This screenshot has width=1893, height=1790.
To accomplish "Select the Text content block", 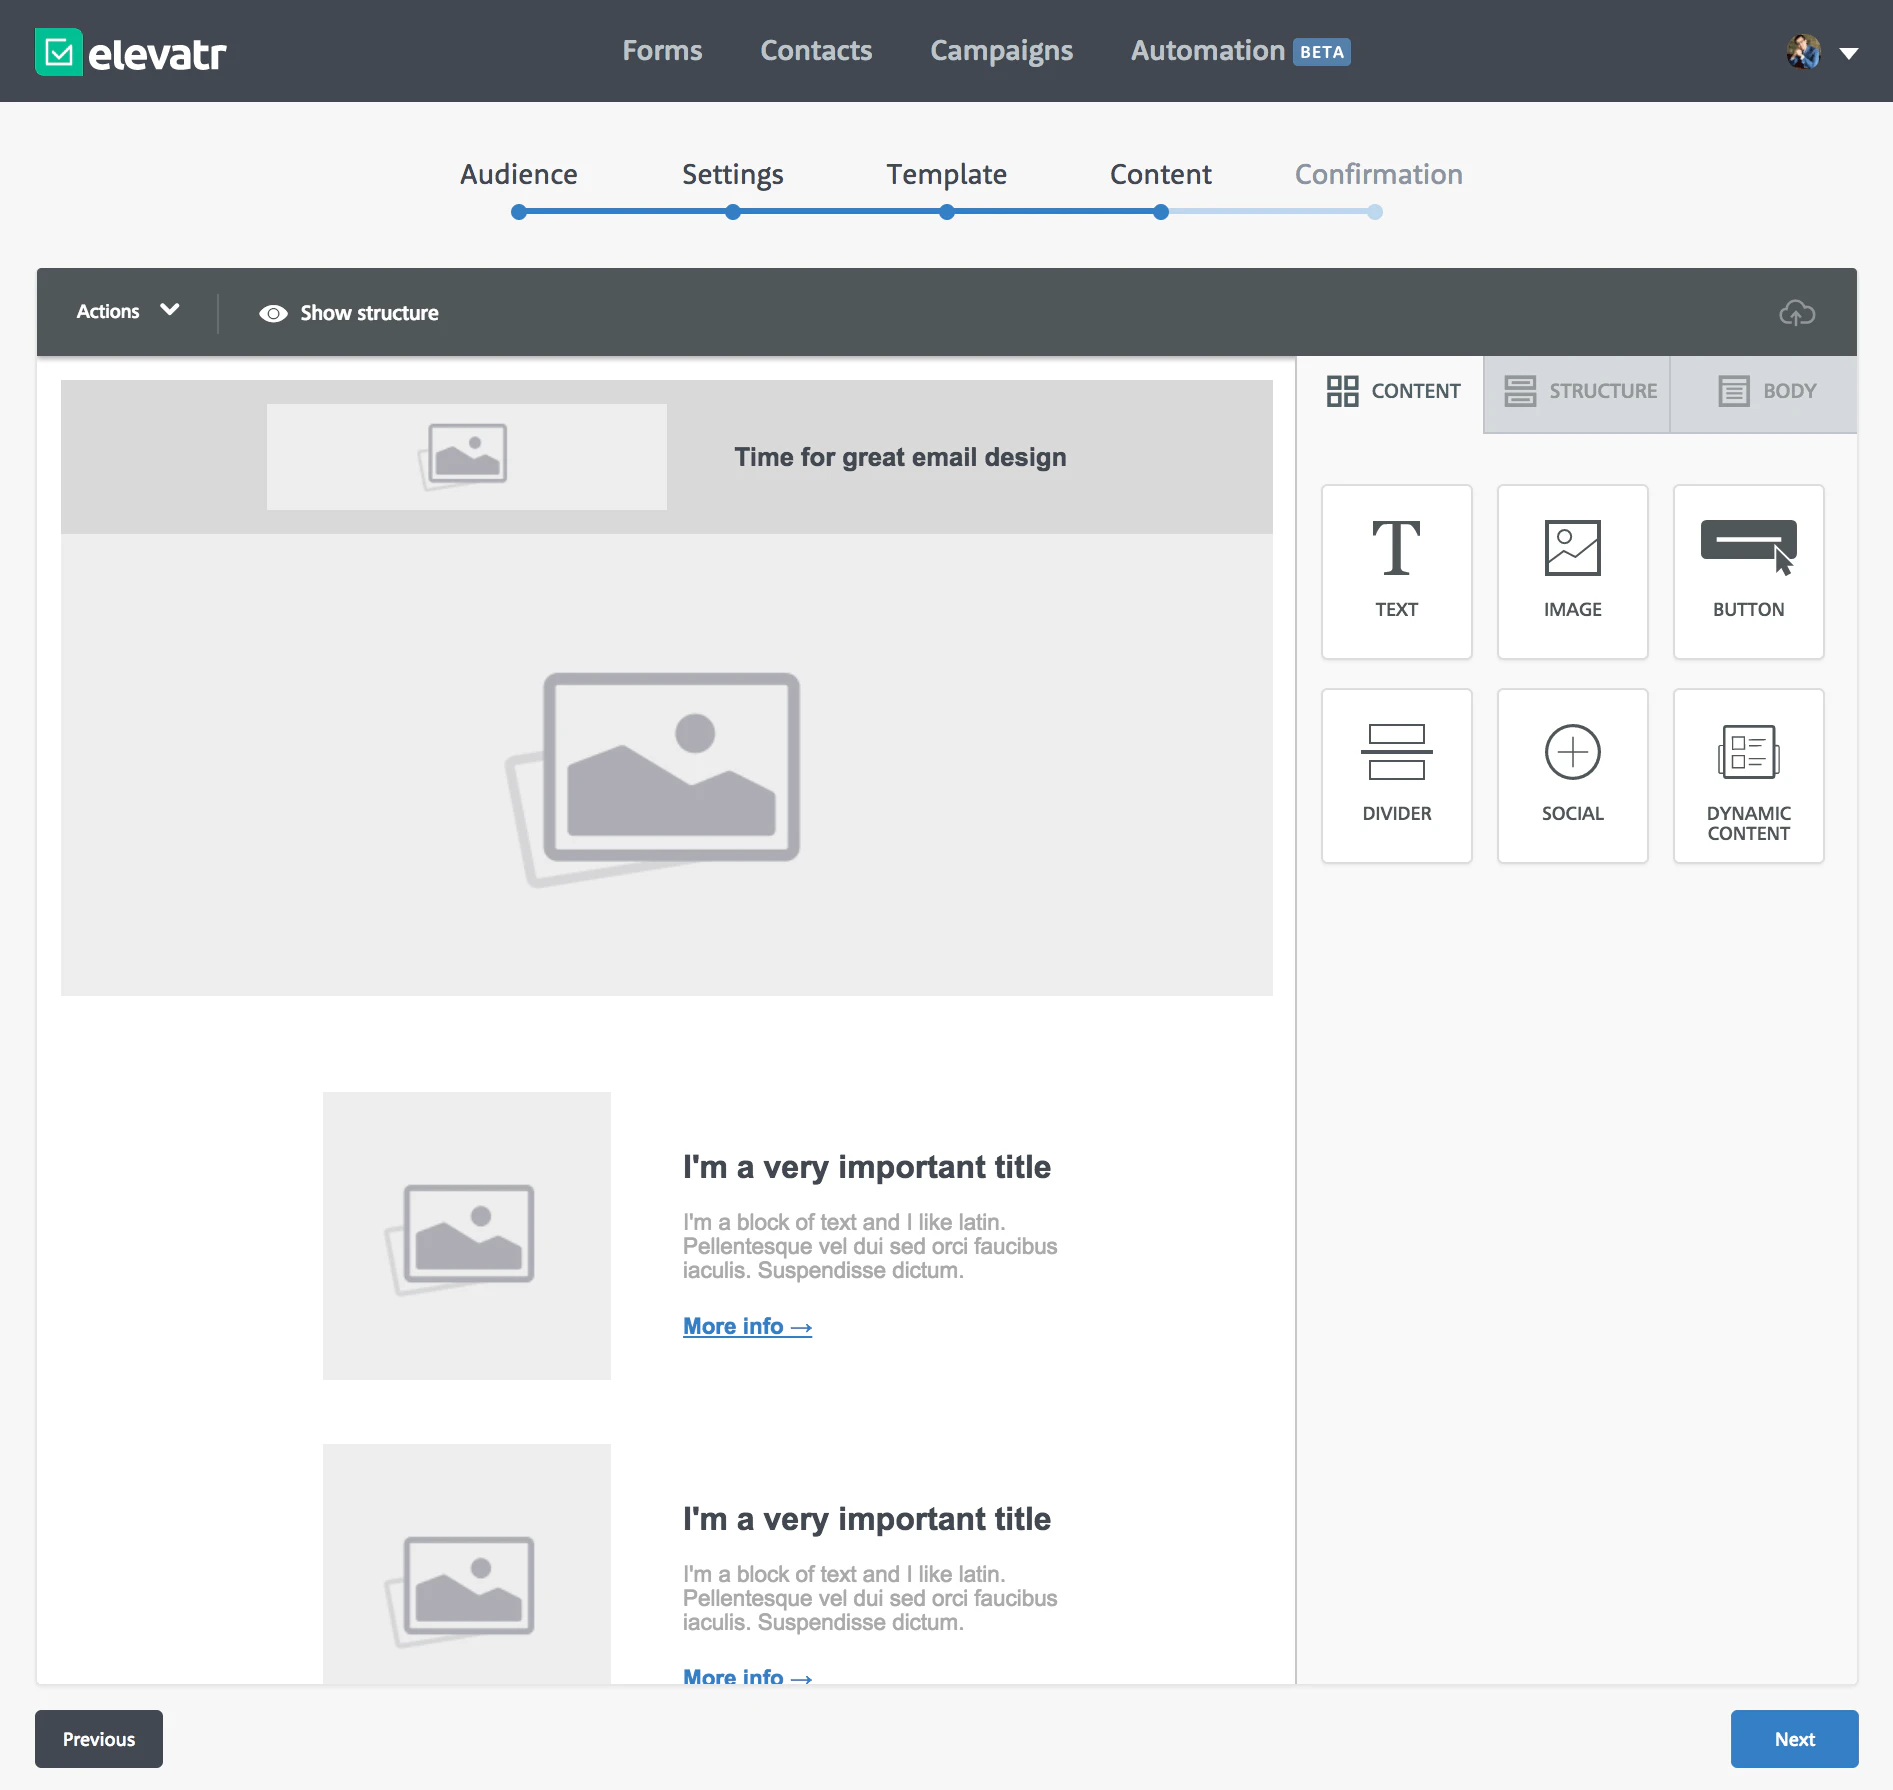I will pos(1396,570).
